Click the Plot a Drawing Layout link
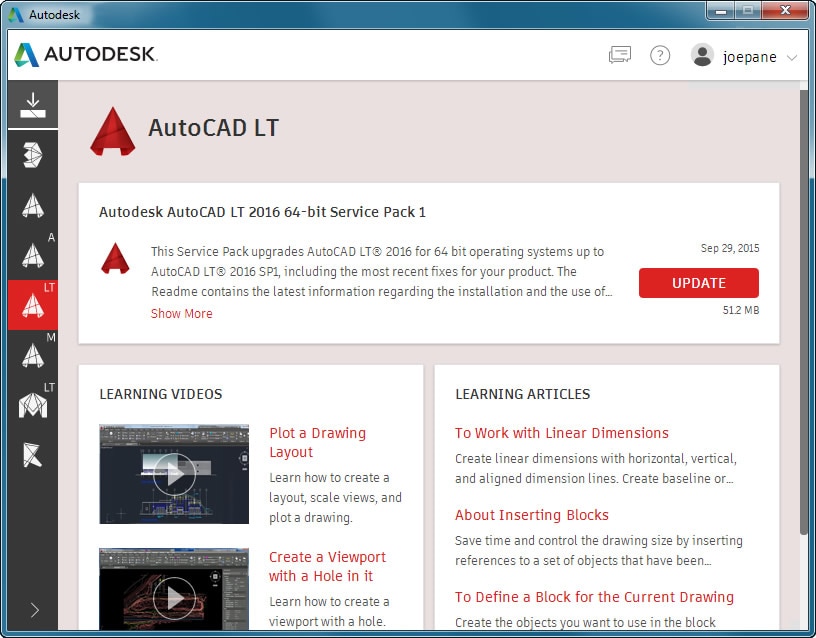Screen dimensions: 816x638 [317, 443]
